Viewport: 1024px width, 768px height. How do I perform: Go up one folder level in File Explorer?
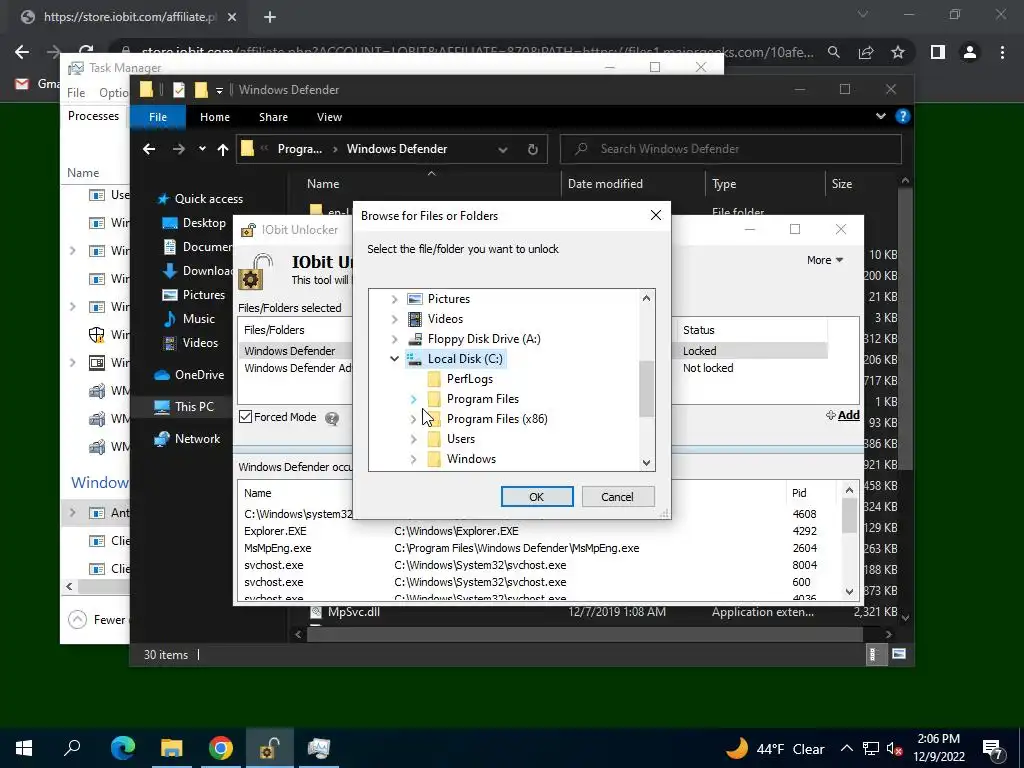click(x=223, y=150)
